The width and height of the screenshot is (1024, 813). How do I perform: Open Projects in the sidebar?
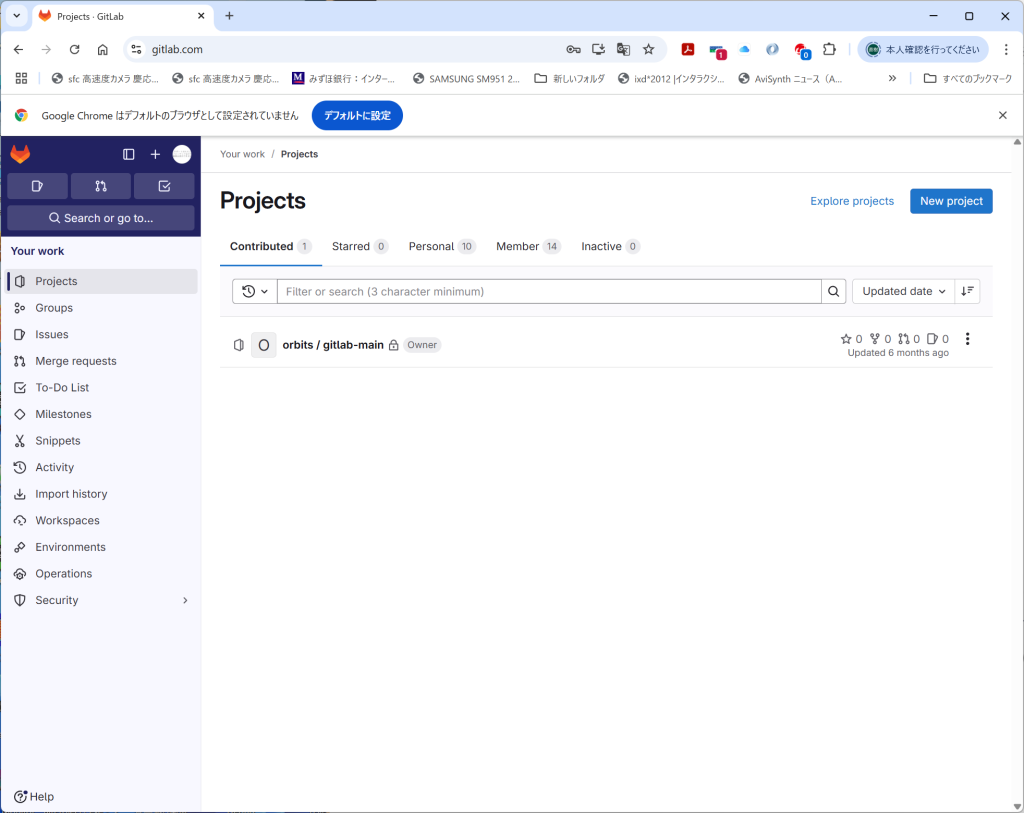coord(102,281)
